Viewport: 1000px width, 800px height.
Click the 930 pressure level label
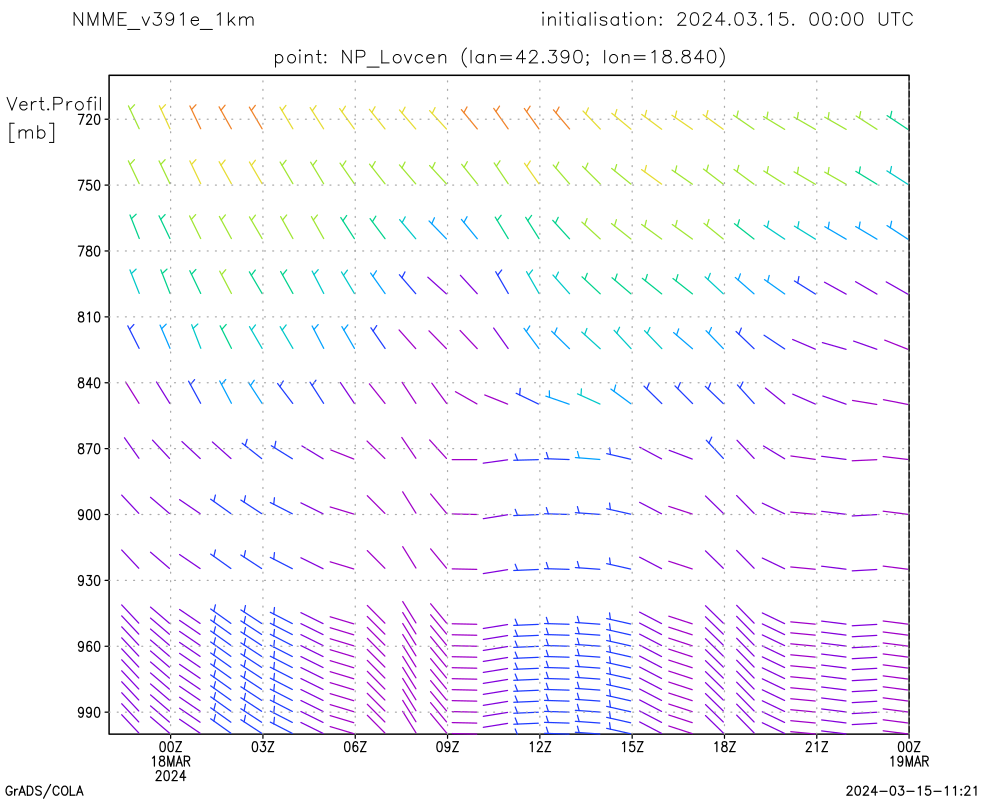(89, 581)
